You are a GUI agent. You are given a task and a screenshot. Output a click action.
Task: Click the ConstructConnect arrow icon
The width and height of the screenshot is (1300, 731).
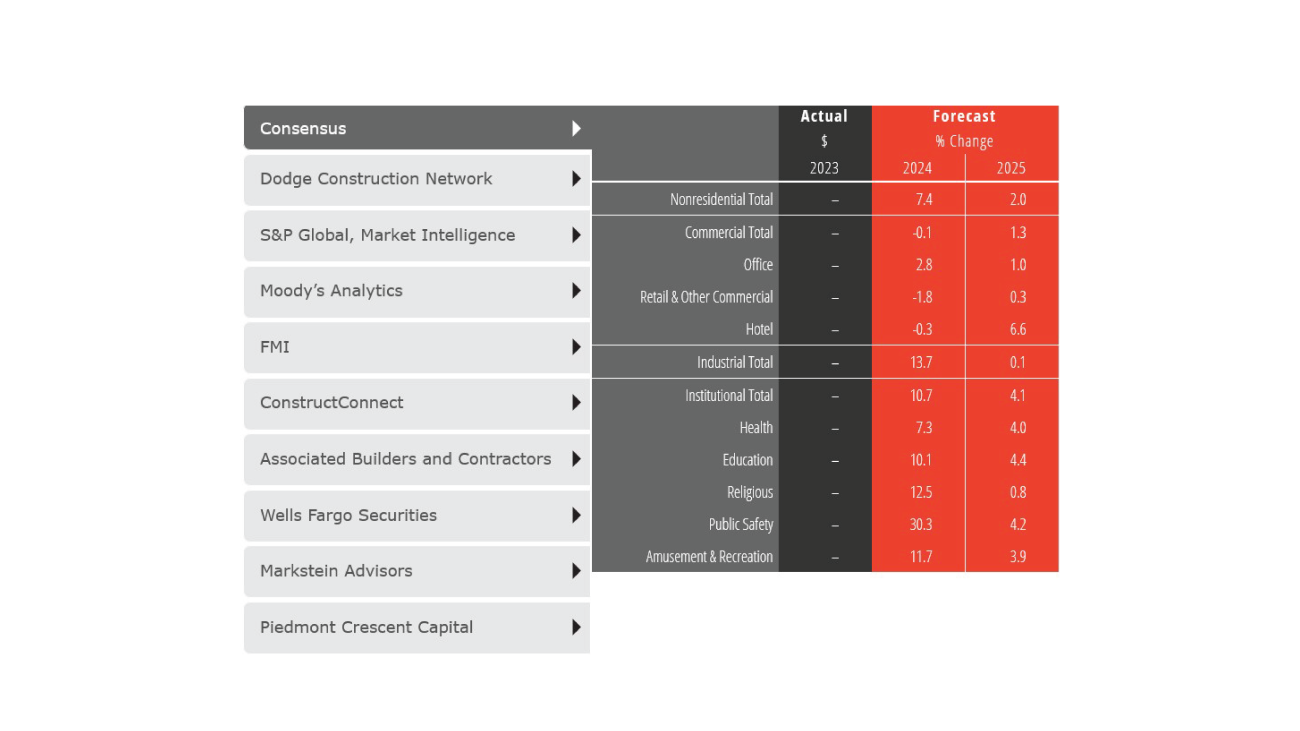576,403
